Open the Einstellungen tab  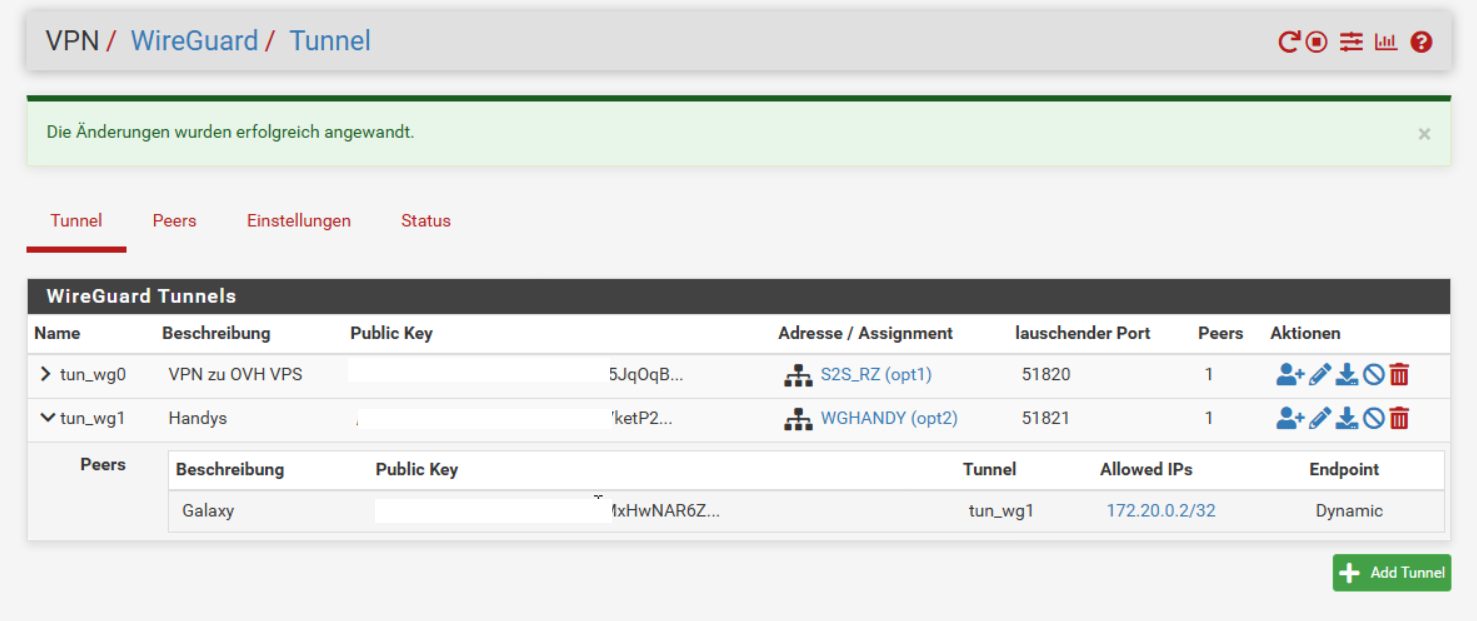[299, 221]
